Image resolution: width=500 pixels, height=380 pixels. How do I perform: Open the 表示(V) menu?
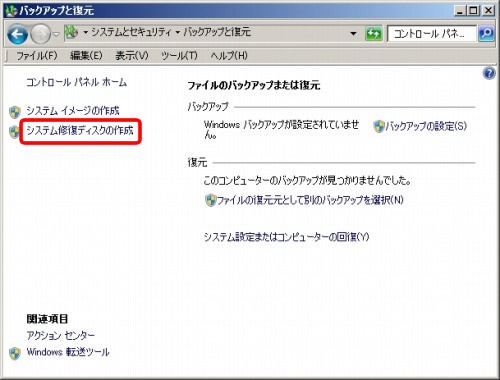pos(132,56)
